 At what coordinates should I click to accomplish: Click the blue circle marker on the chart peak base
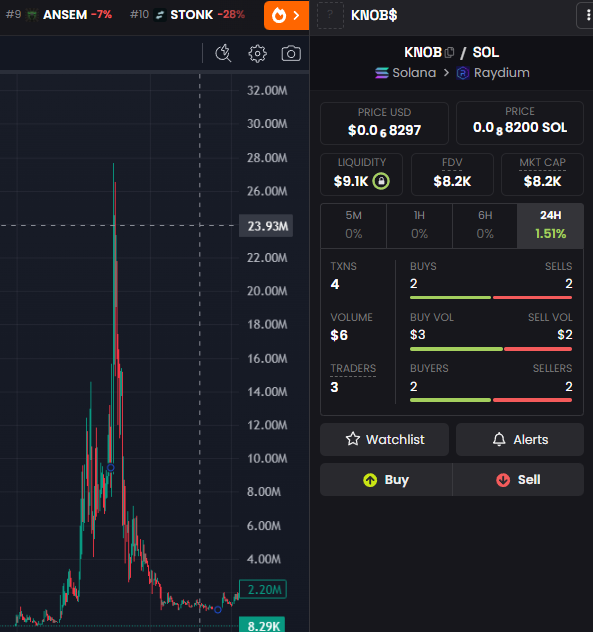point(110,468)
